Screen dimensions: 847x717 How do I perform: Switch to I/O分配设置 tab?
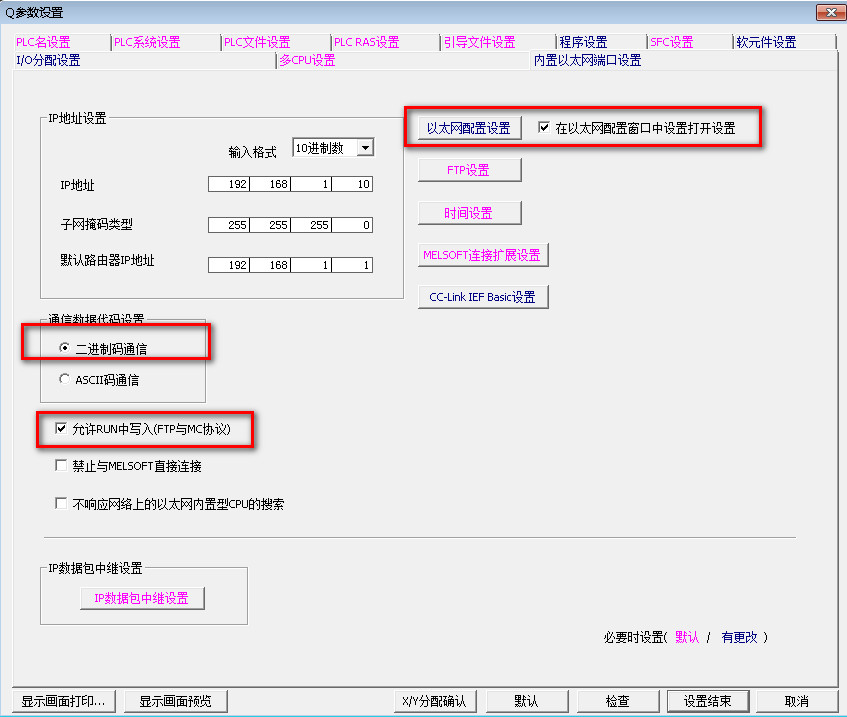pyautogui.click(x=49, y=60)
